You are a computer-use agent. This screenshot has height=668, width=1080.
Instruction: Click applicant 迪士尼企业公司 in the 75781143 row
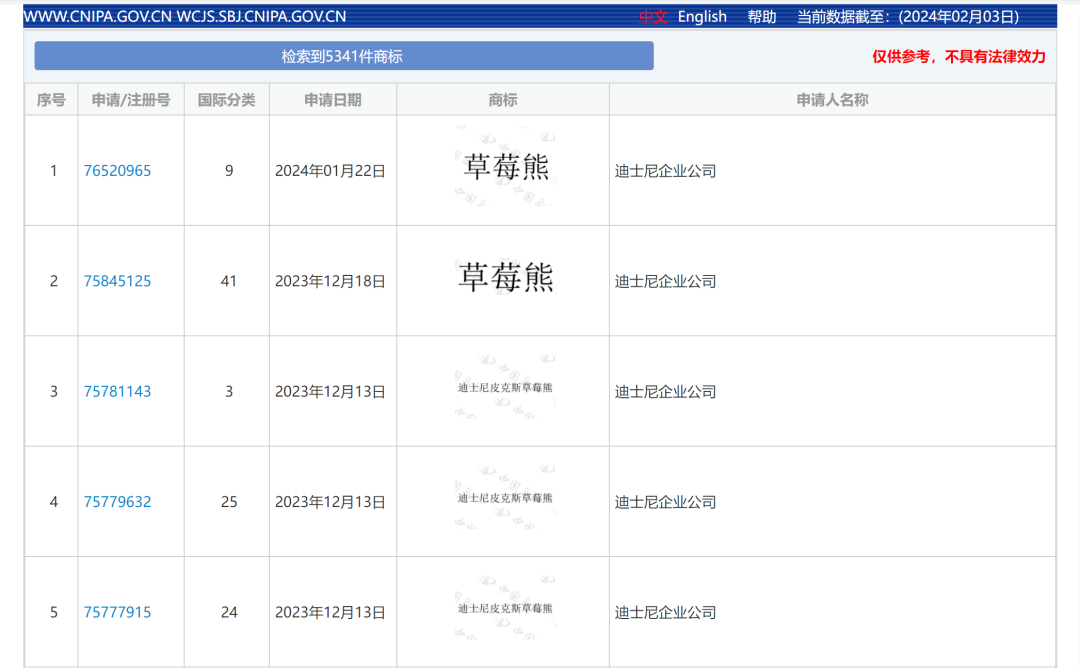coord(665,391)
